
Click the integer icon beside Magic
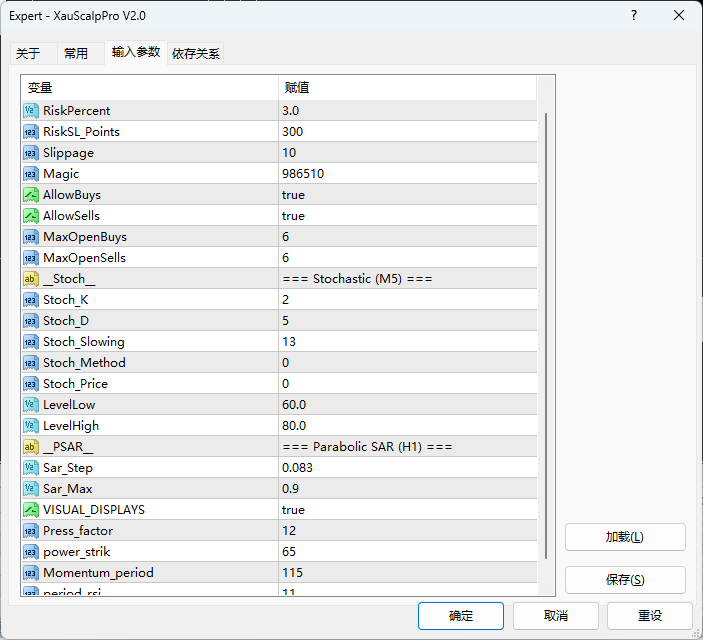point(31,174)
